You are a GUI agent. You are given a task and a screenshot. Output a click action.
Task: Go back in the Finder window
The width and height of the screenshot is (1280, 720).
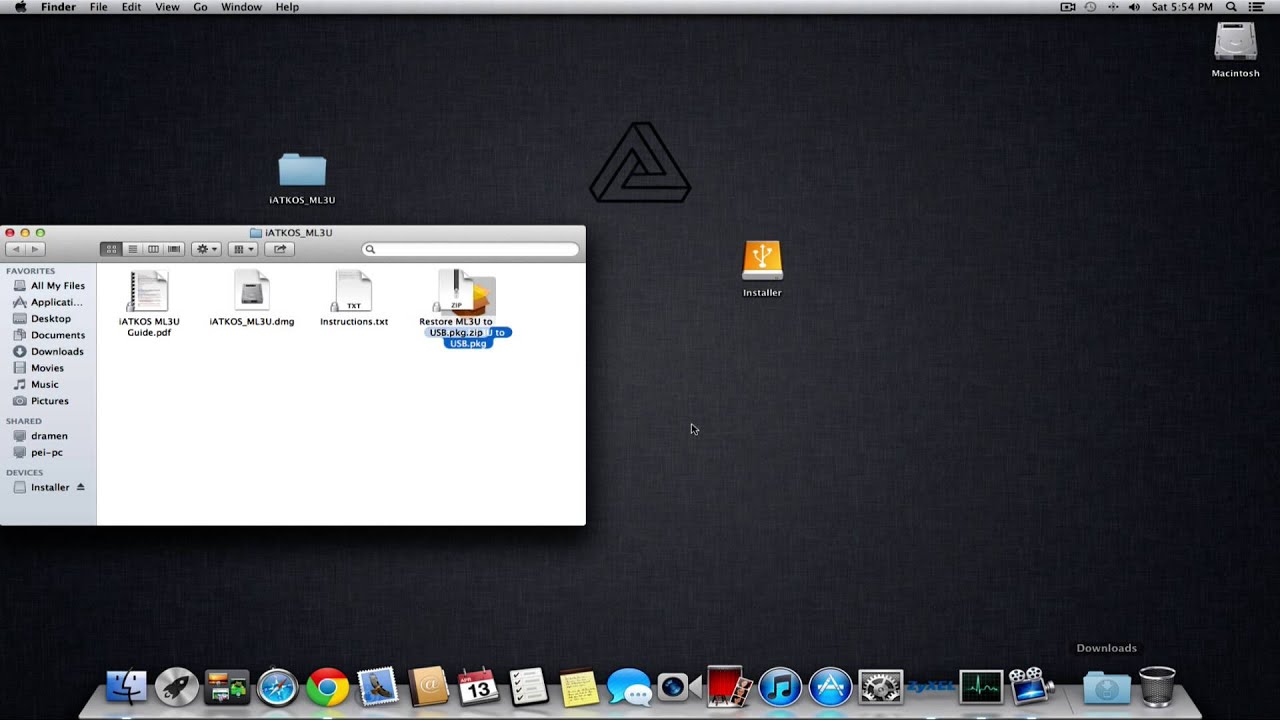point(15,249)
